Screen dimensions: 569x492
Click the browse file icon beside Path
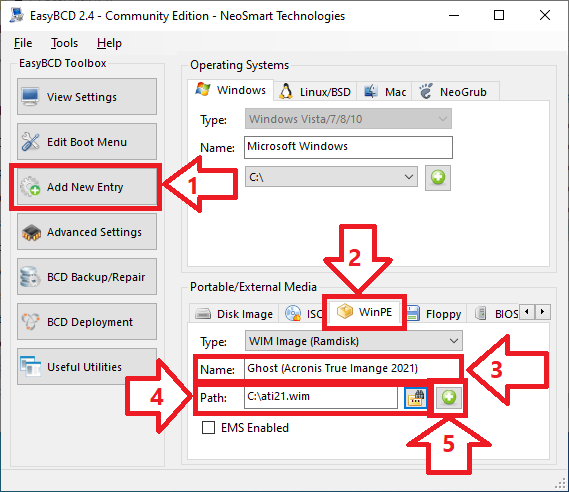(416, 398)
